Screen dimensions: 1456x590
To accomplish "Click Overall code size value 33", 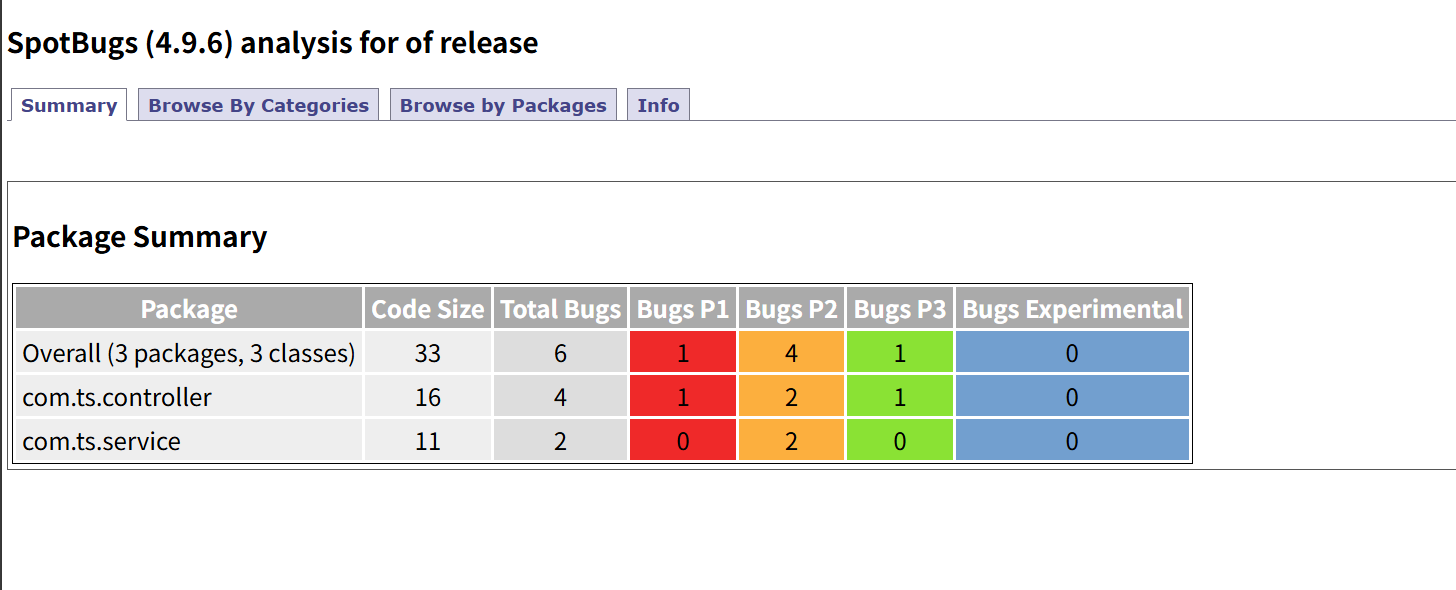I will (428, 353).
